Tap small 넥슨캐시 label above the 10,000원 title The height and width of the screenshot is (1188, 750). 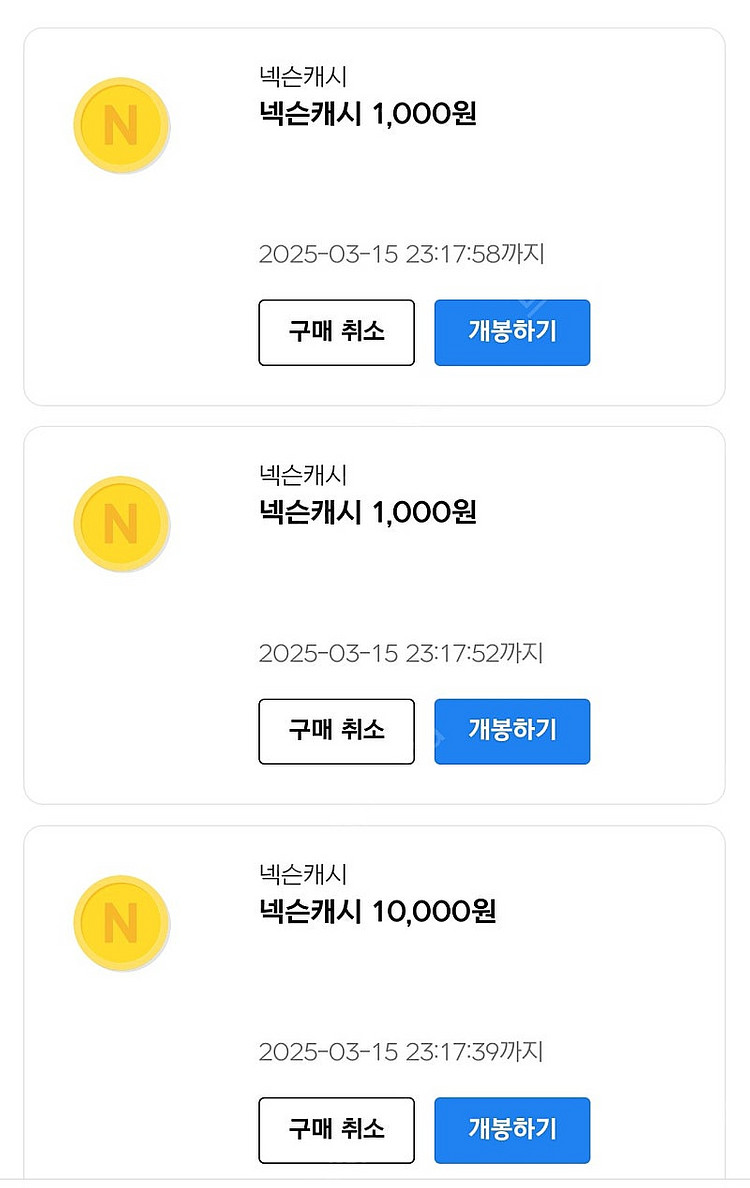pos(303,874)
